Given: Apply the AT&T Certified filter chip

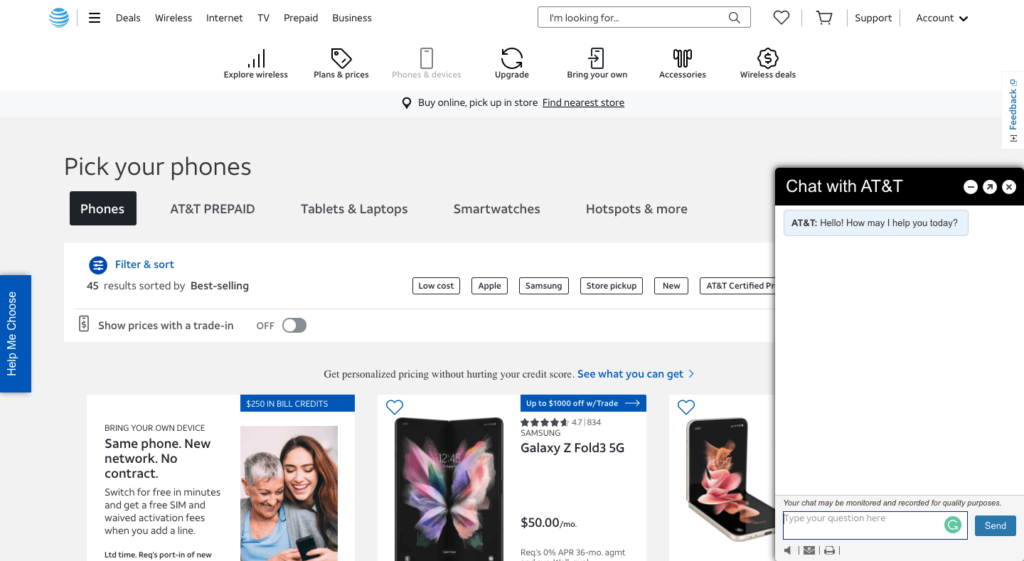Looking at the screenshot, I should 737,285.
